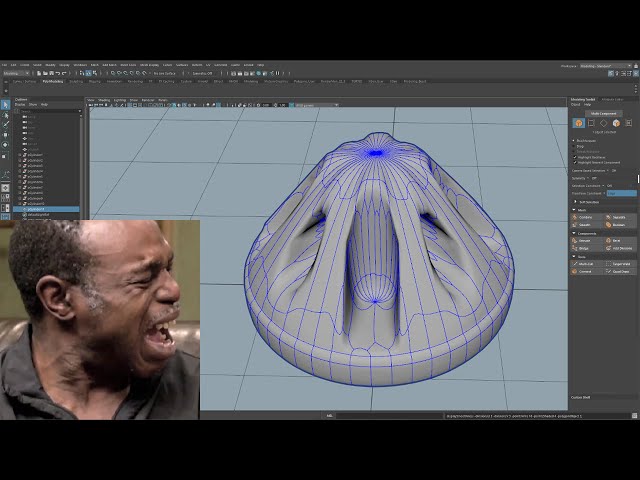Viewport: 640px width, 480px height.
Task: Click the Save Scene icon
Action: [51, 73]
